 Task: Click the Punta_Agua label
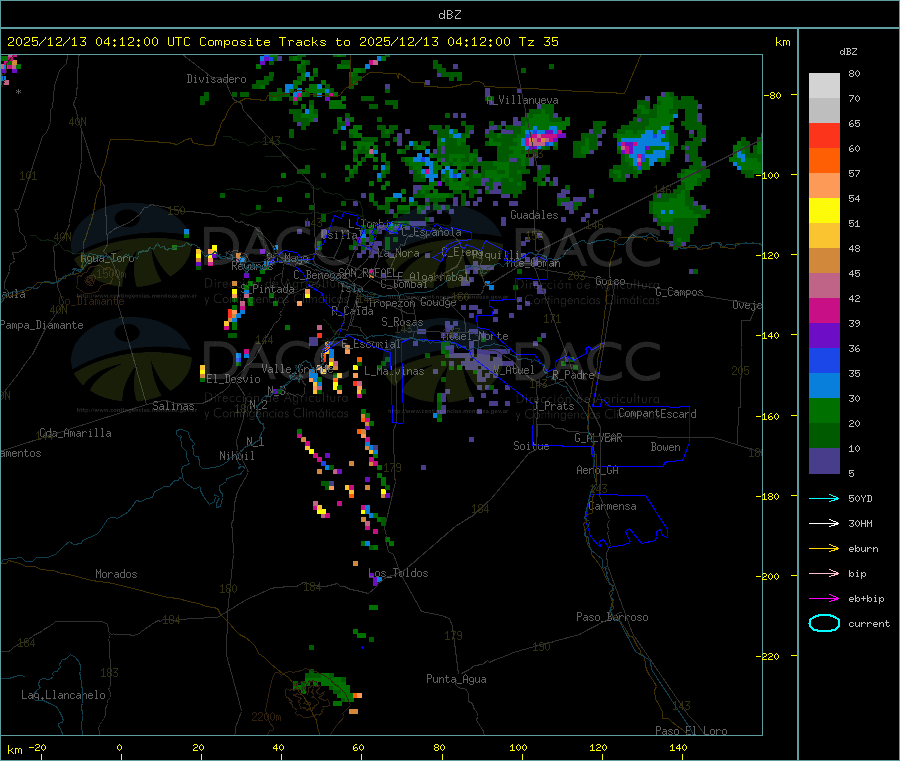click(x=456, y=679)
